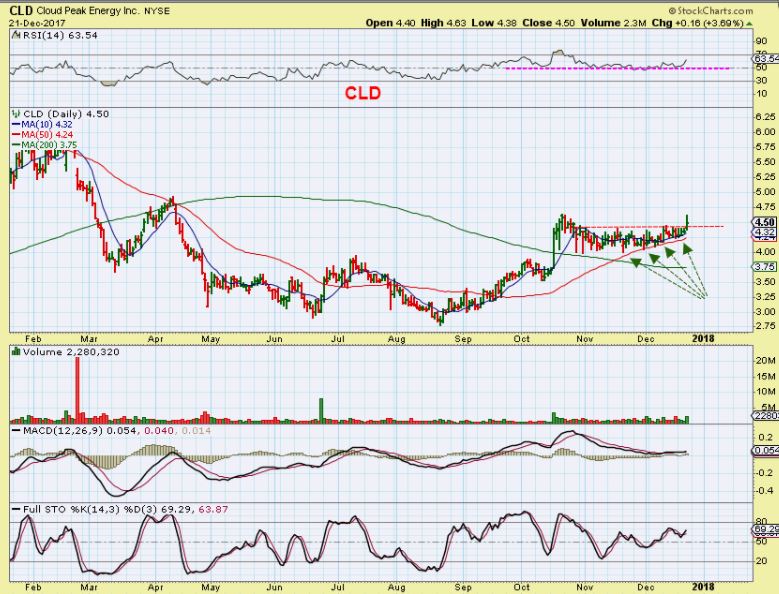Click the 4.32 MA tag on price axis
Viewport: 779px width, 594px height.
point(765,232)
